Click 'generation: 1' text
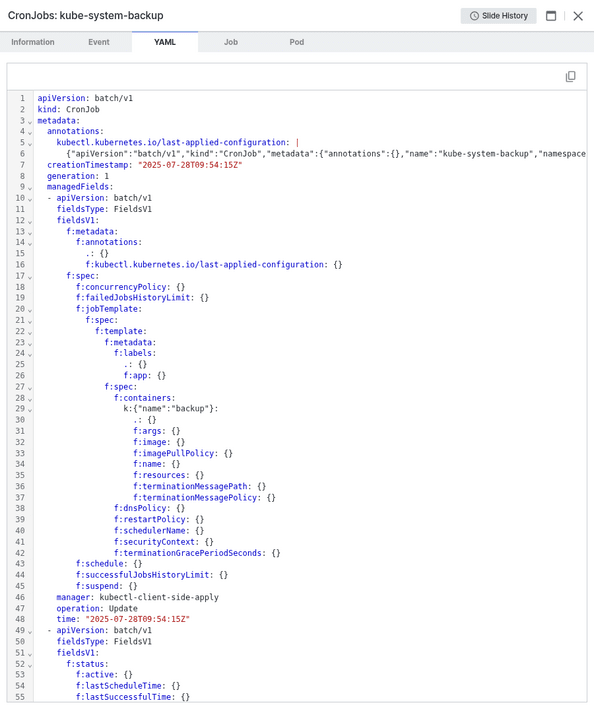Image resolution: width=594 pixels, height=713 pixels. (78, 176)
